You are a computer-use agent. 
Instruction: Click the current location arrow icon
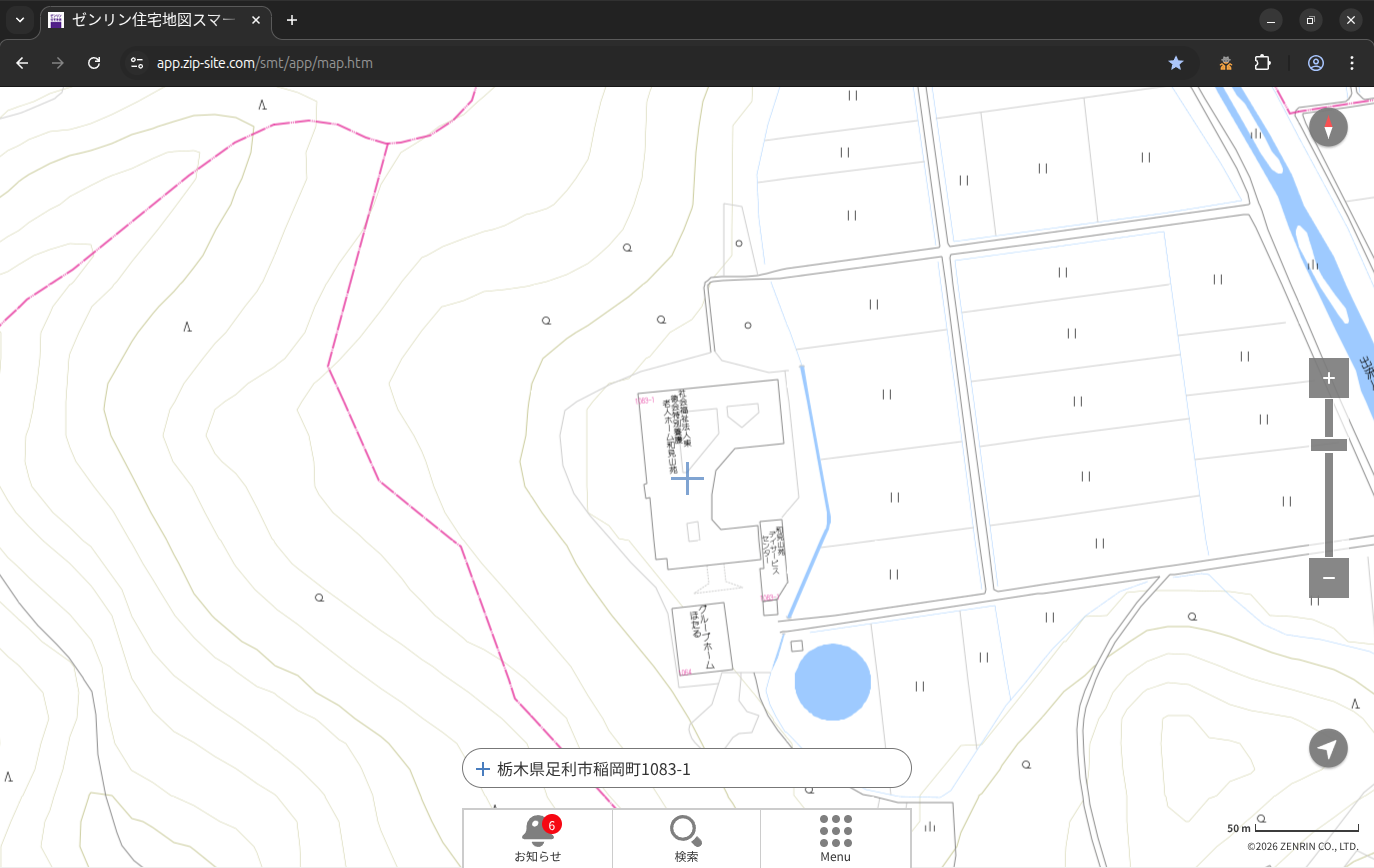1328,748
